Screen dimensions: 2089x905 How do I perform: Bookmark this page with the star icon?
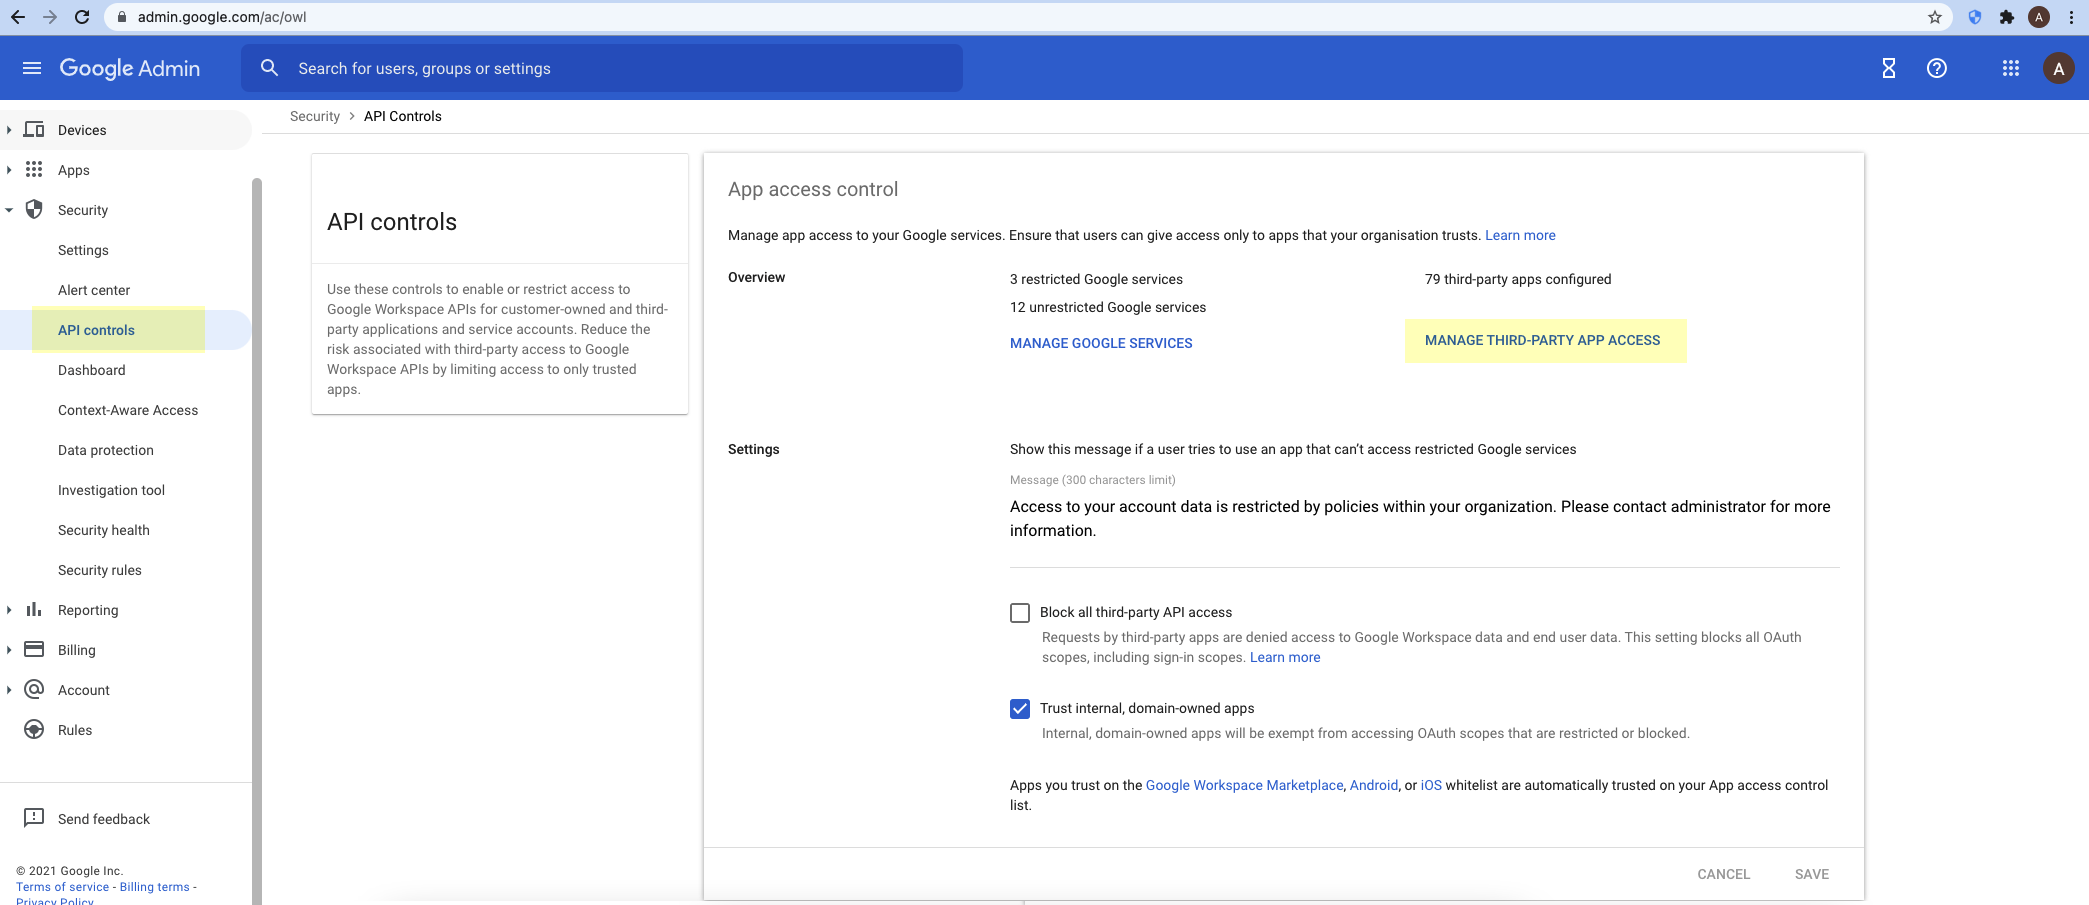coord(1934,17)
